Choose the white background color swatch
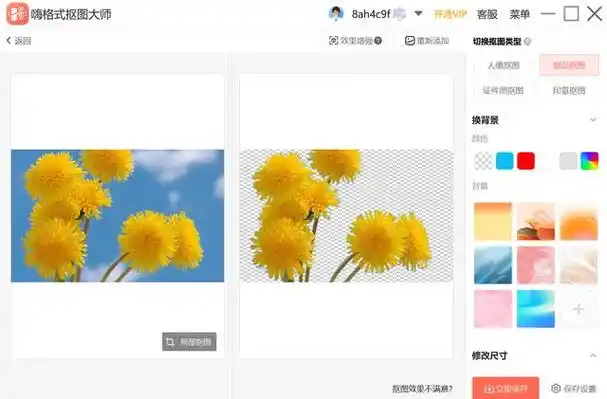This screenshot has width=607, height=399. pyautogui.click(x=547, y=161)
